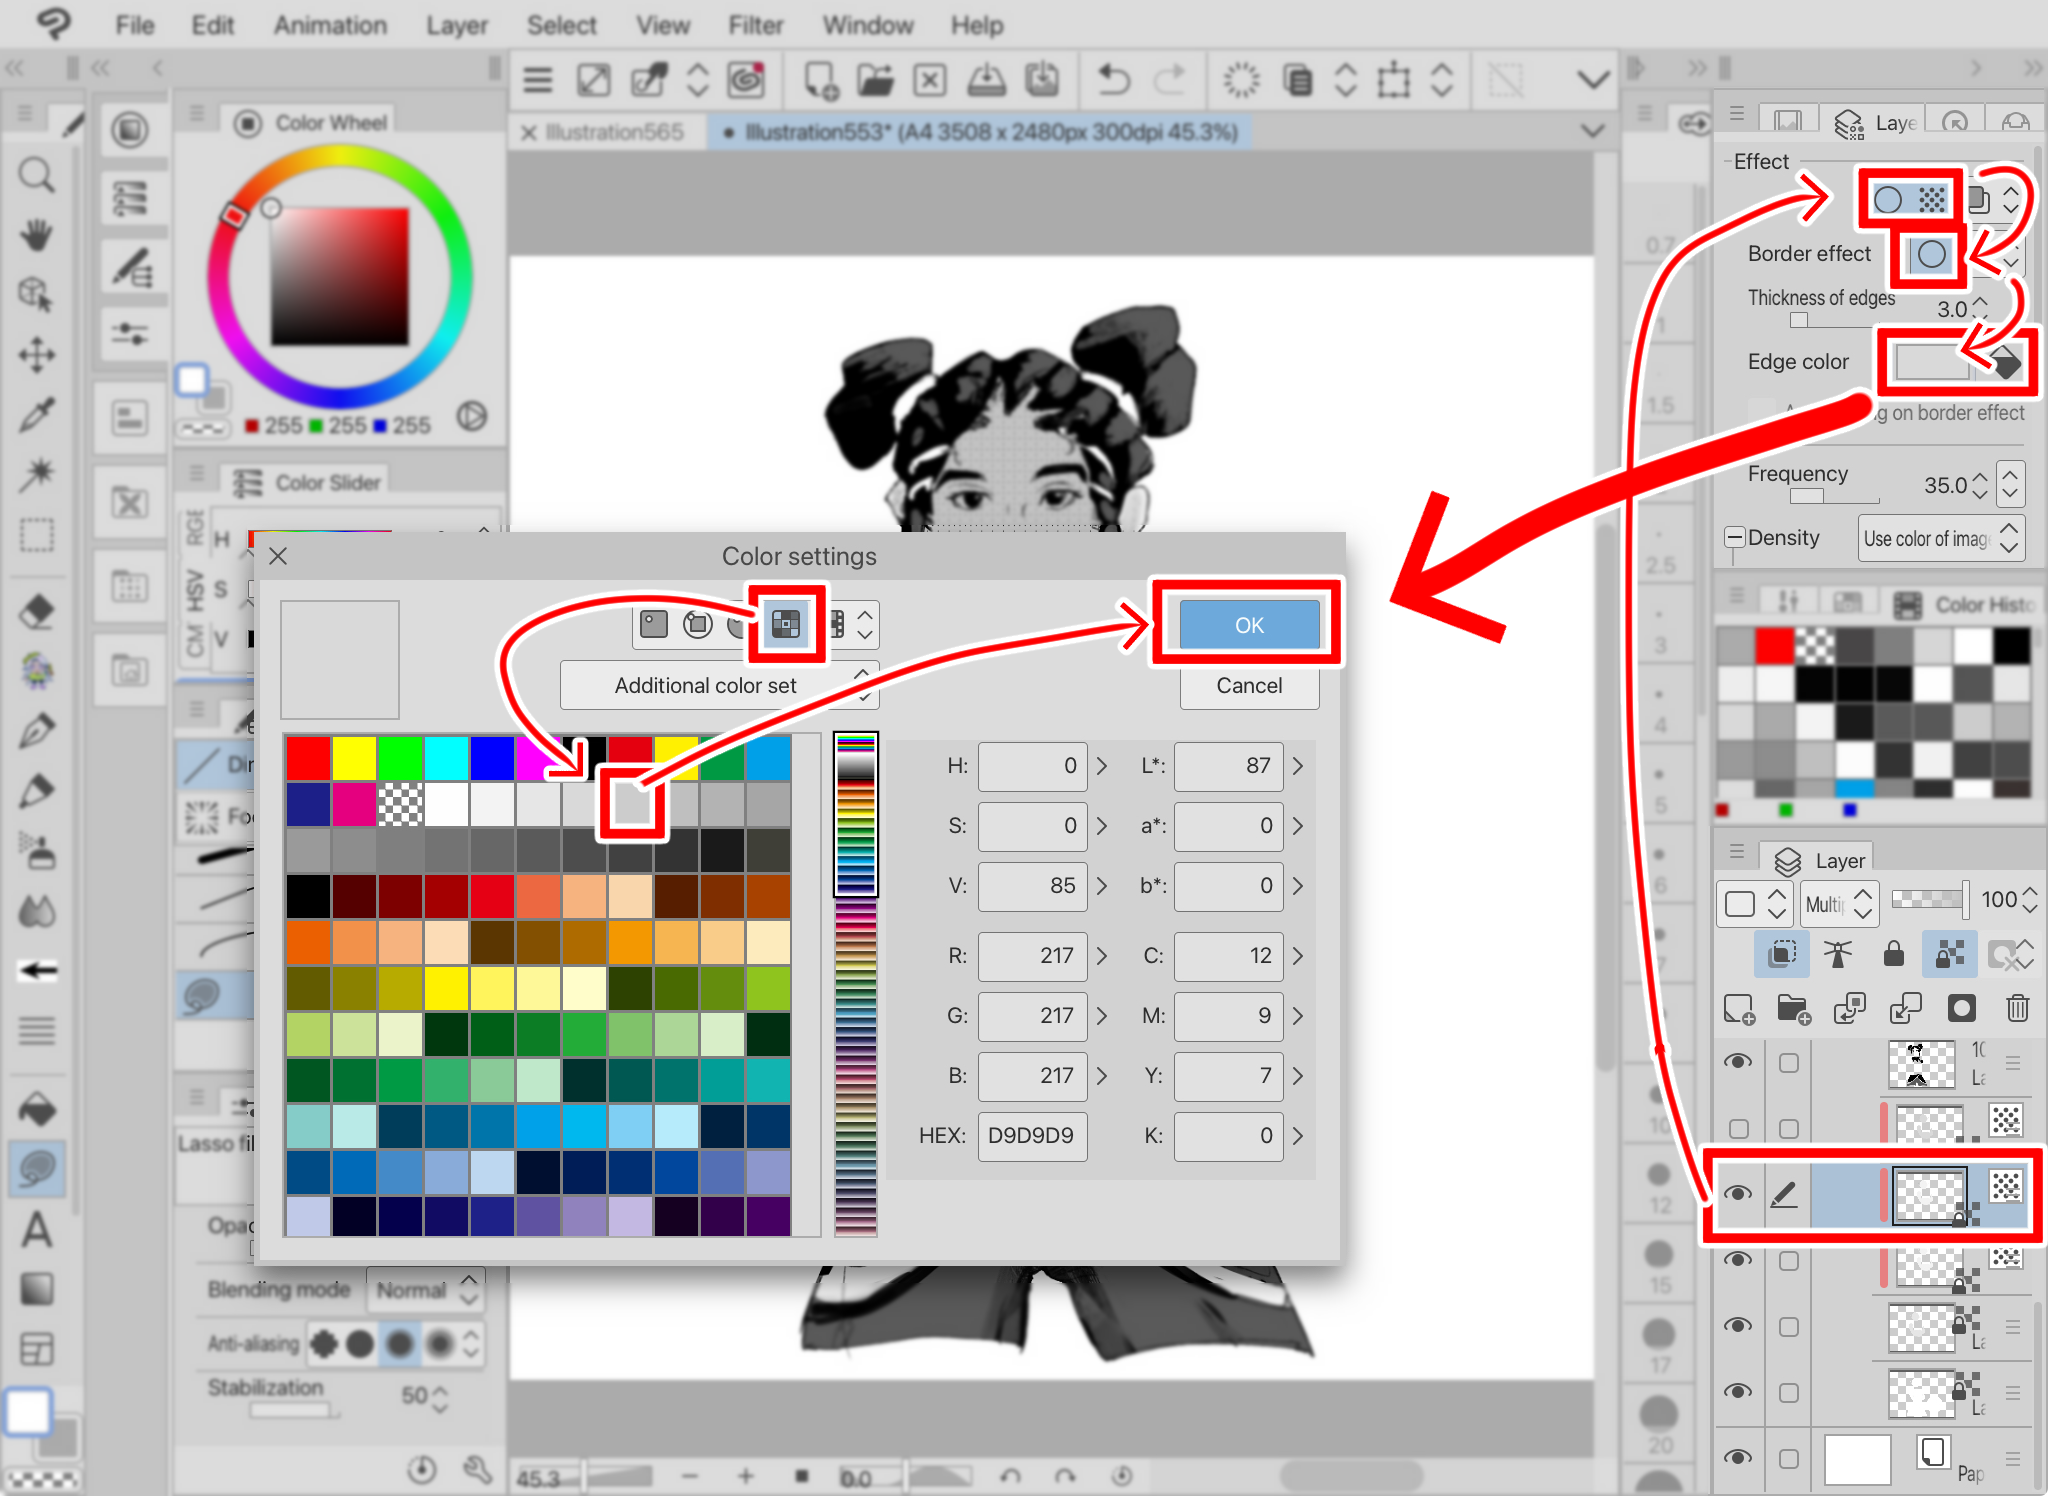Click Cancel in Color settings
This screenshot has width=2048, height=1496.
tap(1249, 685)
